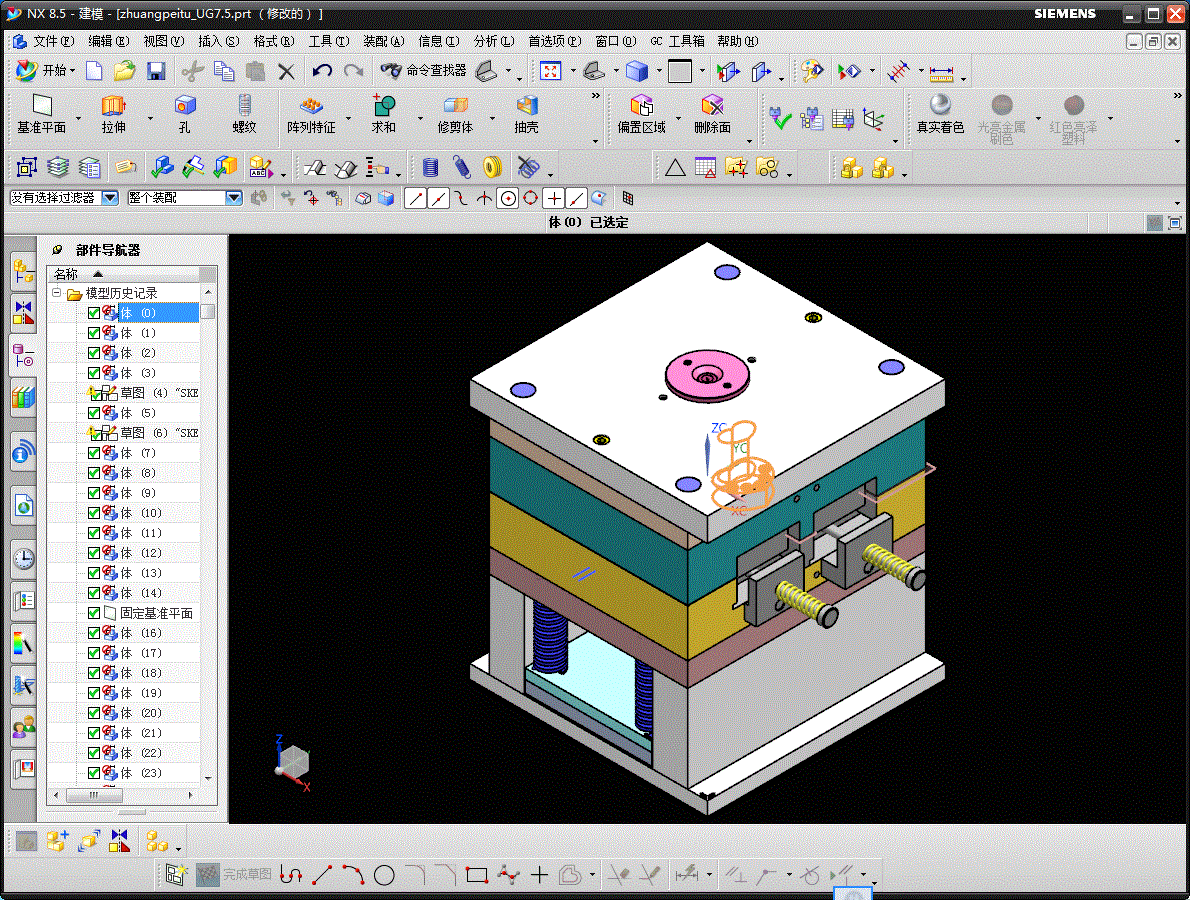Open the Roles sidebar tab
This screenshot has height=900, width=1190.
click(x=24, y=728)
